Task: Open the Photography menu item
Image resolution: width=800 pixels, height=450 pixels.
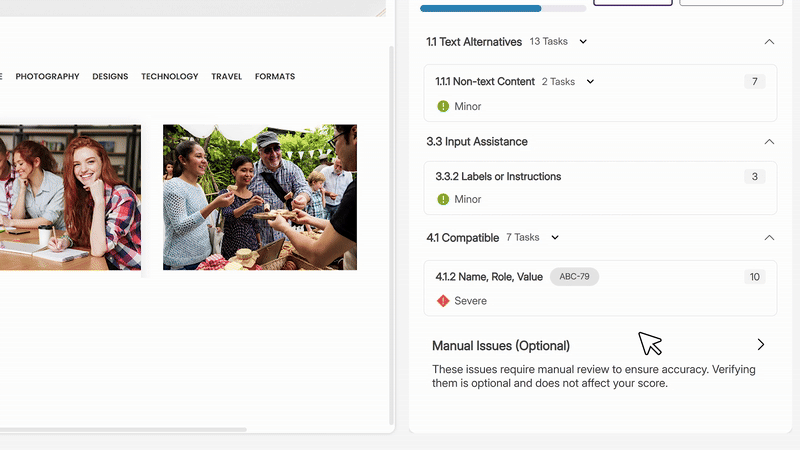Action: click(47, 77)
